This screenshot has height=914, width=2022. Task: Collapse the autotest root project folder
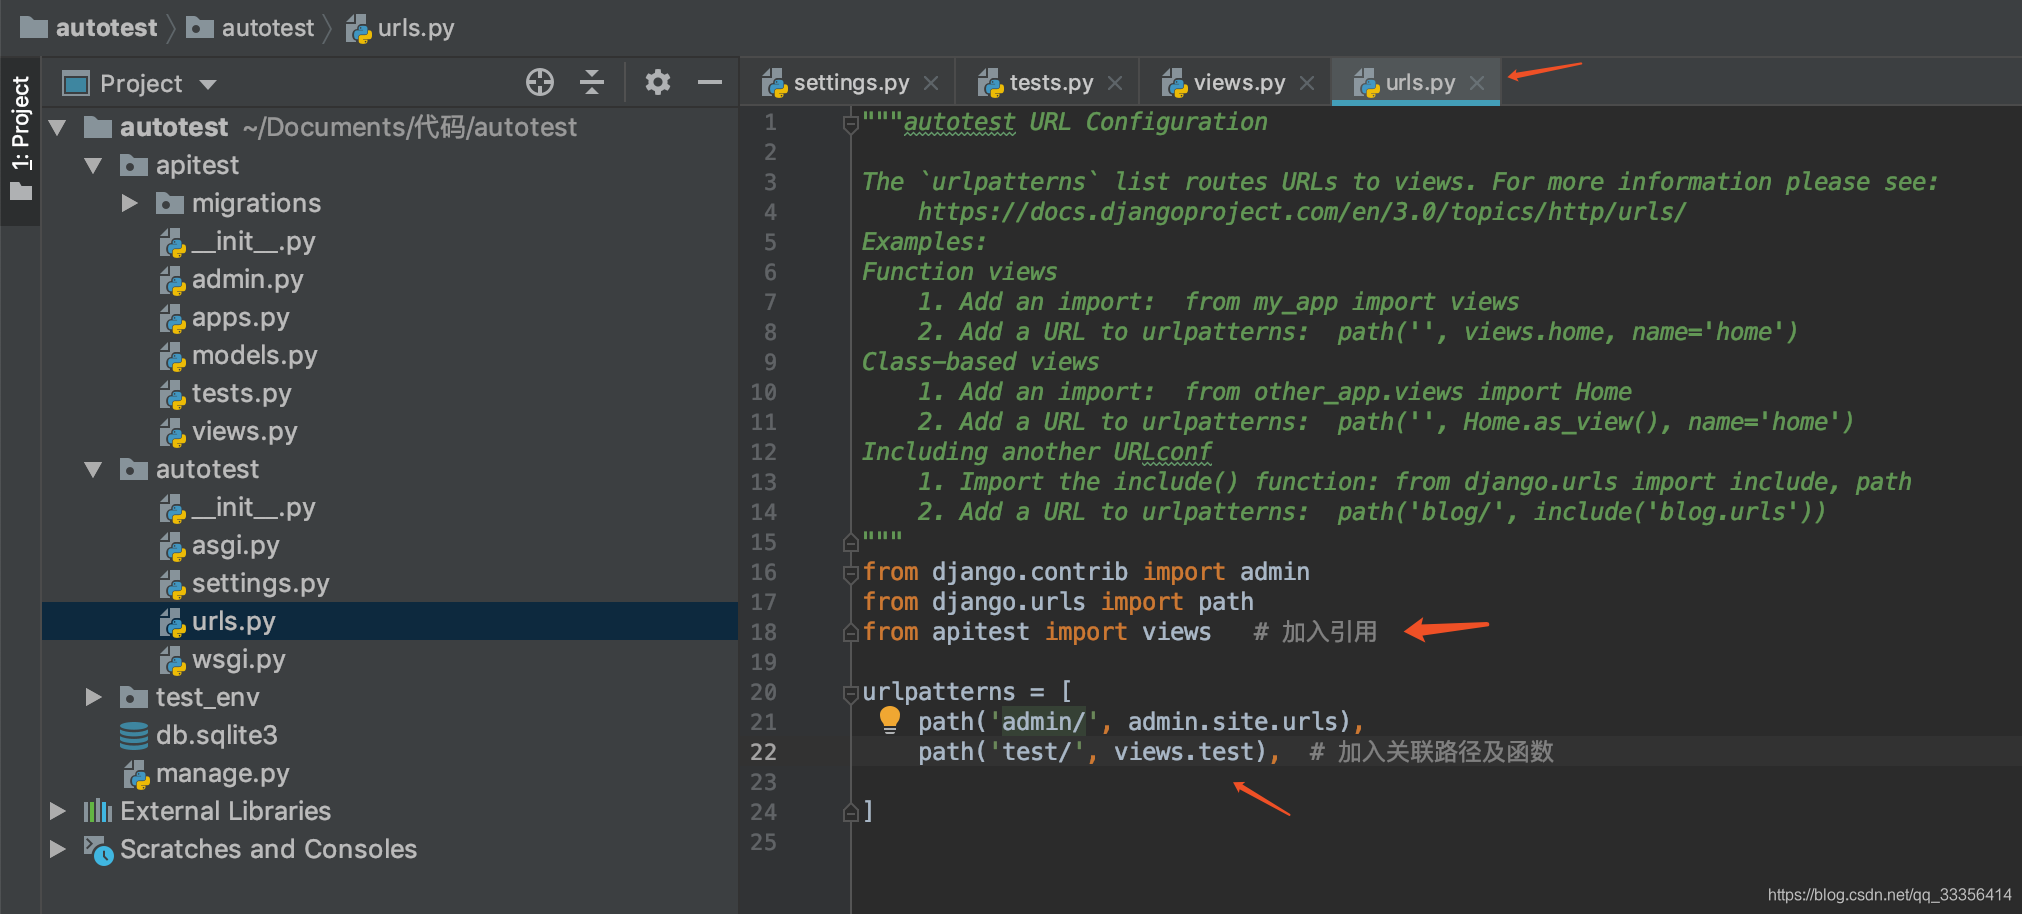[x=57, y=127]
